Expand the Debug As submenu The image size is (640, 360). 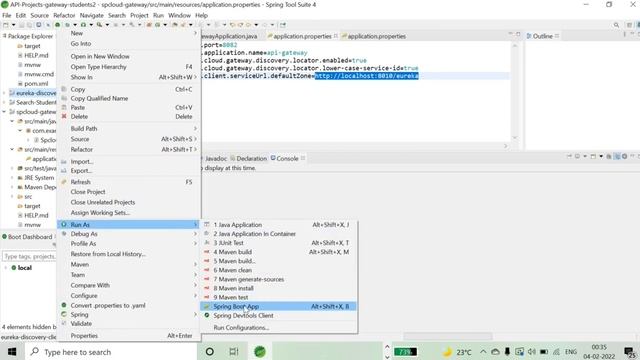pos(129,234)
